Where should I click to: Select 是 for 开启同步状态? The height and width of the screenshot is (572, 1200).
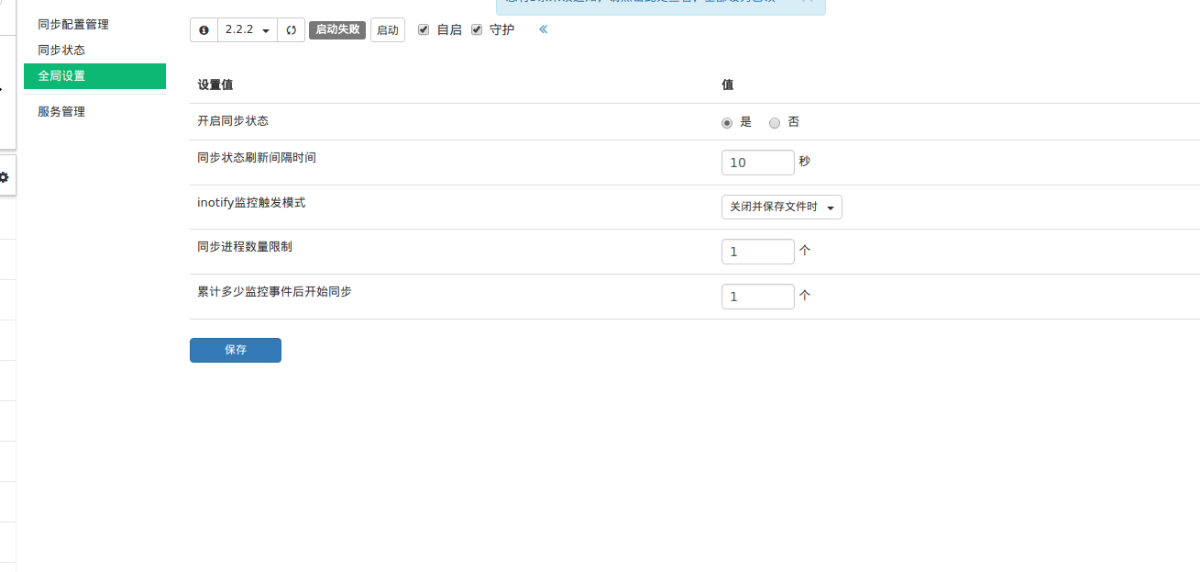coord(727,123)
